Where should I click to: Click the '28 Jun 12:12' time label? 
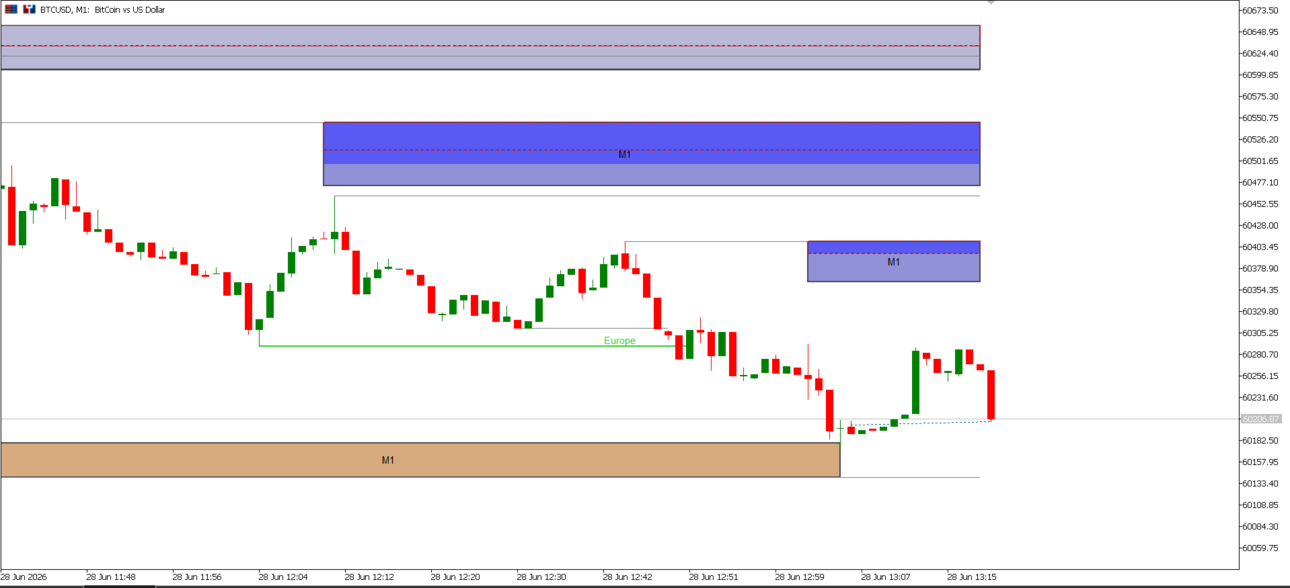369,577
